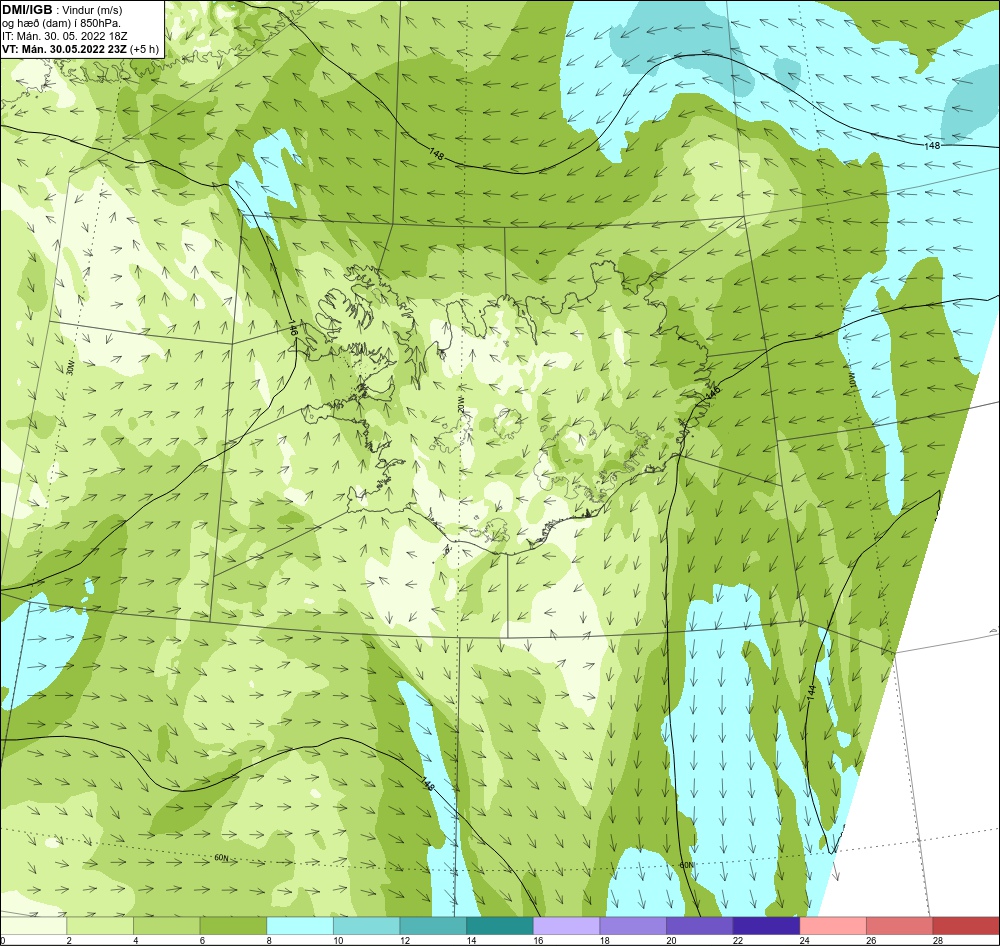Click the legend tick value '12'

(405, 940)
